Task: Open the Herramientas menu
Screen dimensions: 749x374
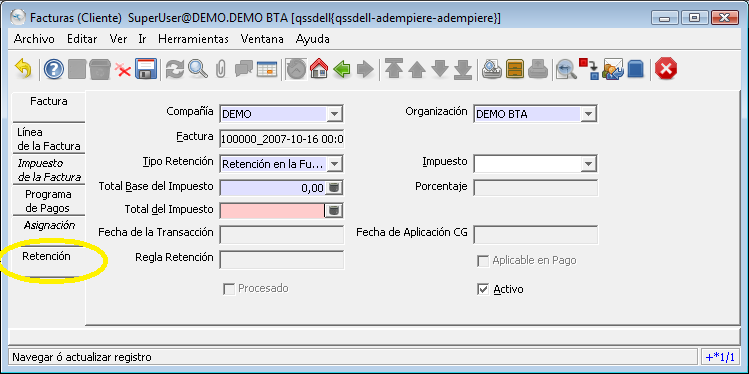Action: point(193,39)
